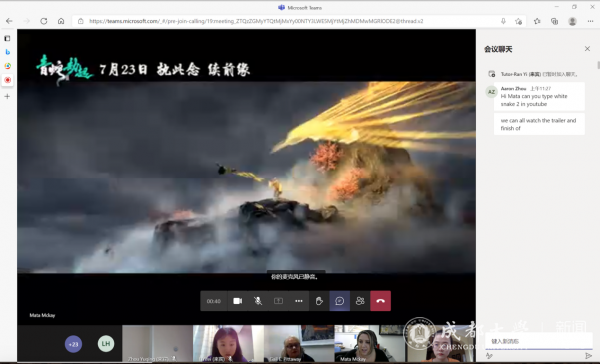Unmute the microphone in the call toolbar
600x364 pixels.
coord(258,301)
